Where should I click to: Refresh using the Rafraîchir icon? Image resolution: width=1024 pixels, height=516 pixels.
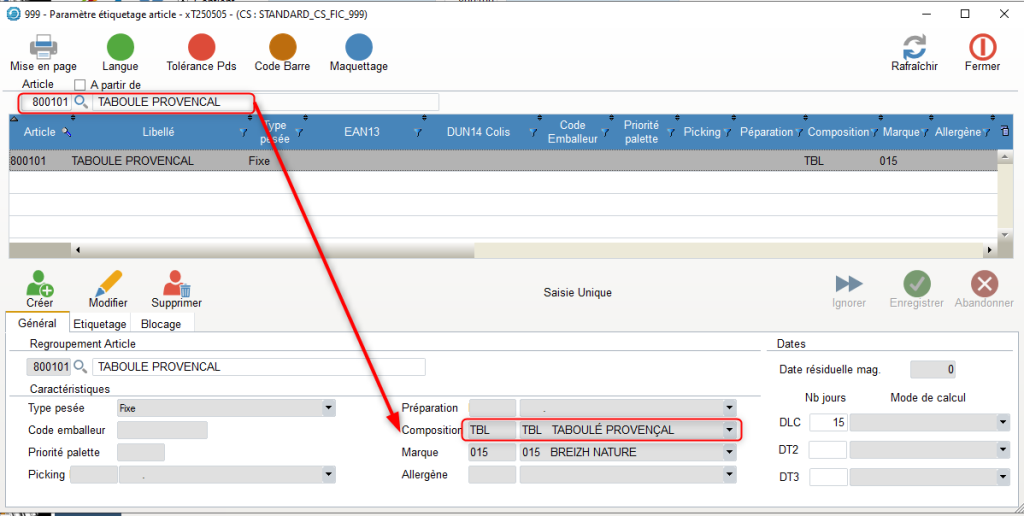coord(914,47)
